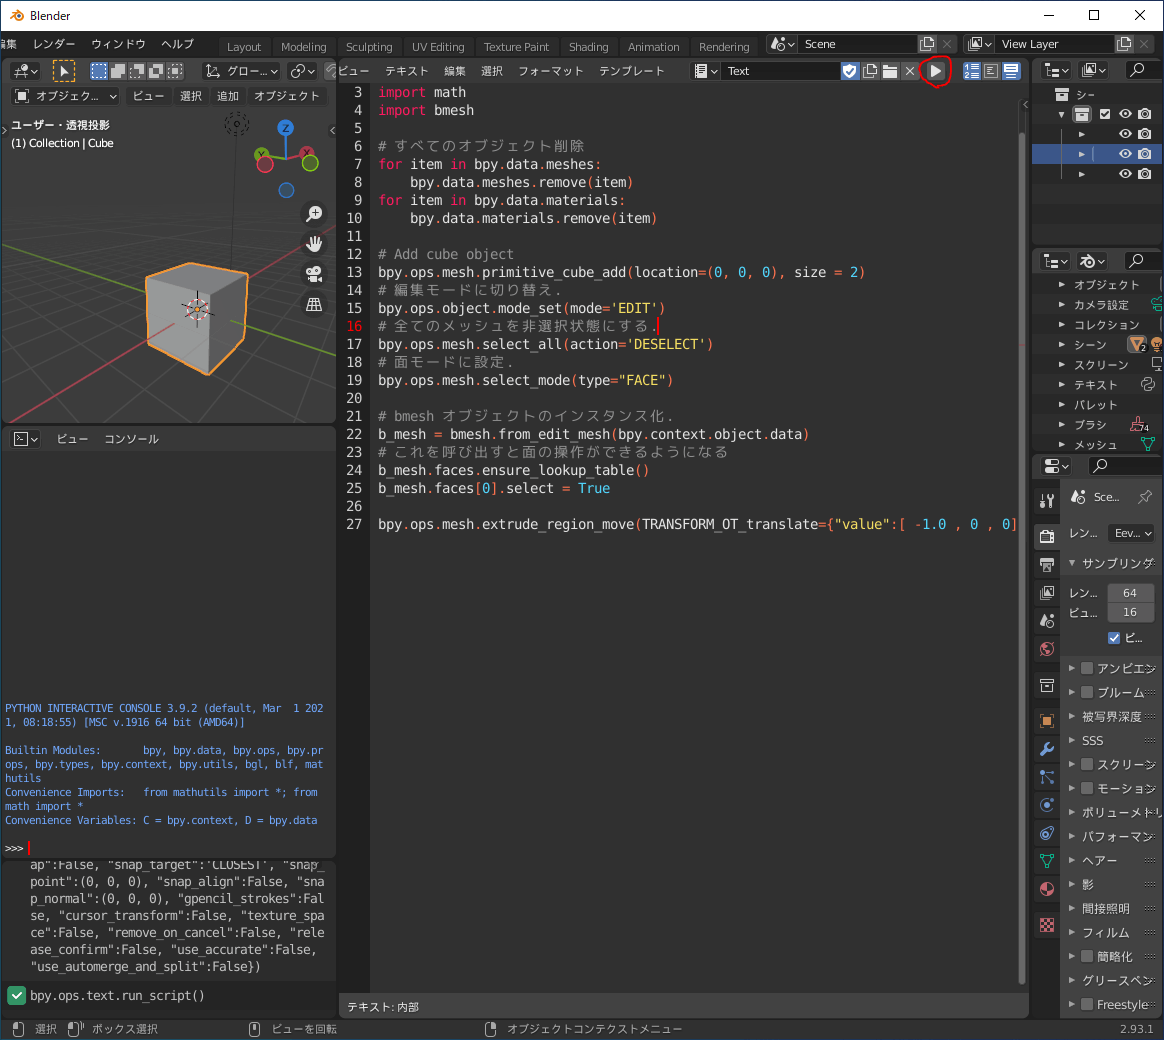Viewport: 1164px width, 1040px height.
Task: Expand the メッシュ row in data browser
Action: pos(1062,445)
